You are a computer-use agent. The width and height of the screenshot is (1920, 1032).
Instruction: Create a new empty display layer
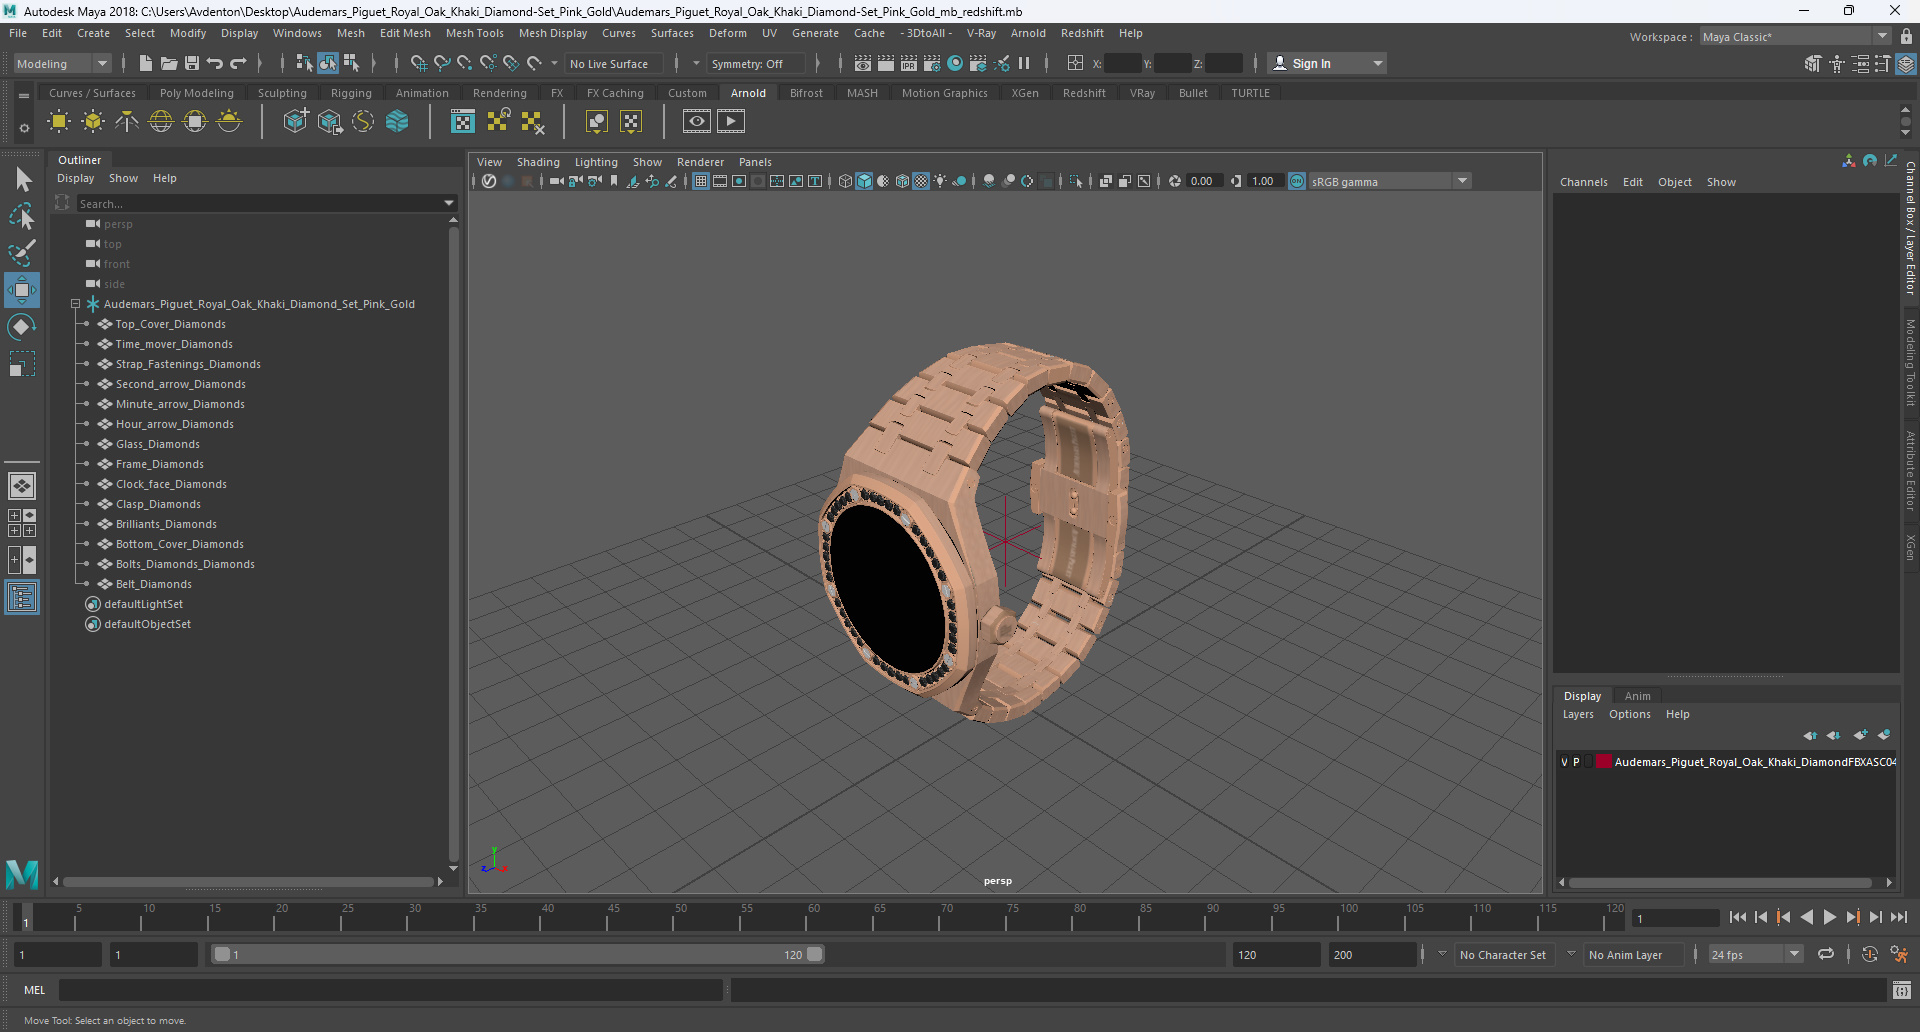coord(1860,735)
